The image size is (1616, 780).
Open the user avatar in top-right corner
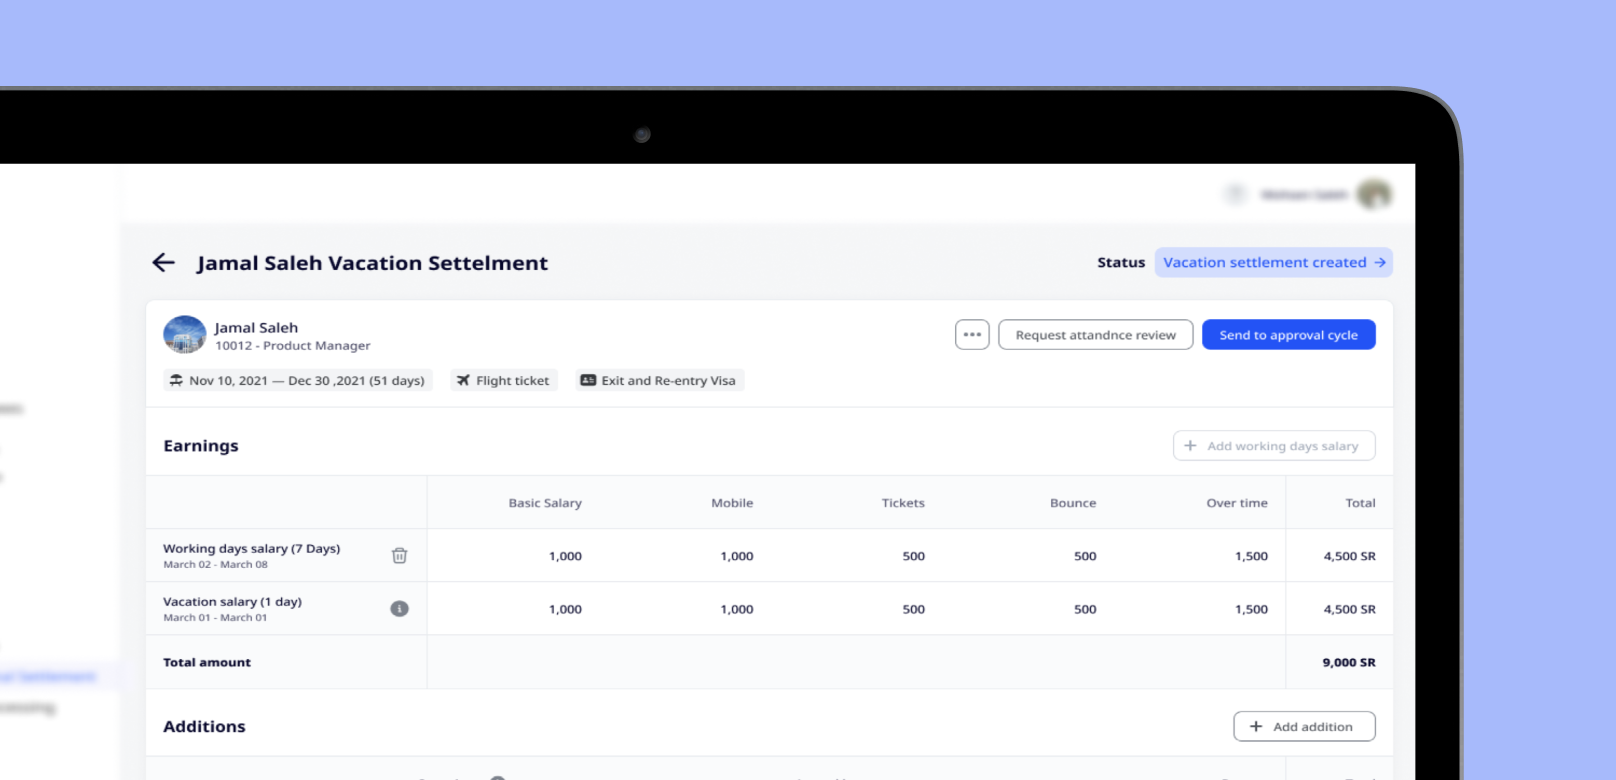(x=1374, y=195)
